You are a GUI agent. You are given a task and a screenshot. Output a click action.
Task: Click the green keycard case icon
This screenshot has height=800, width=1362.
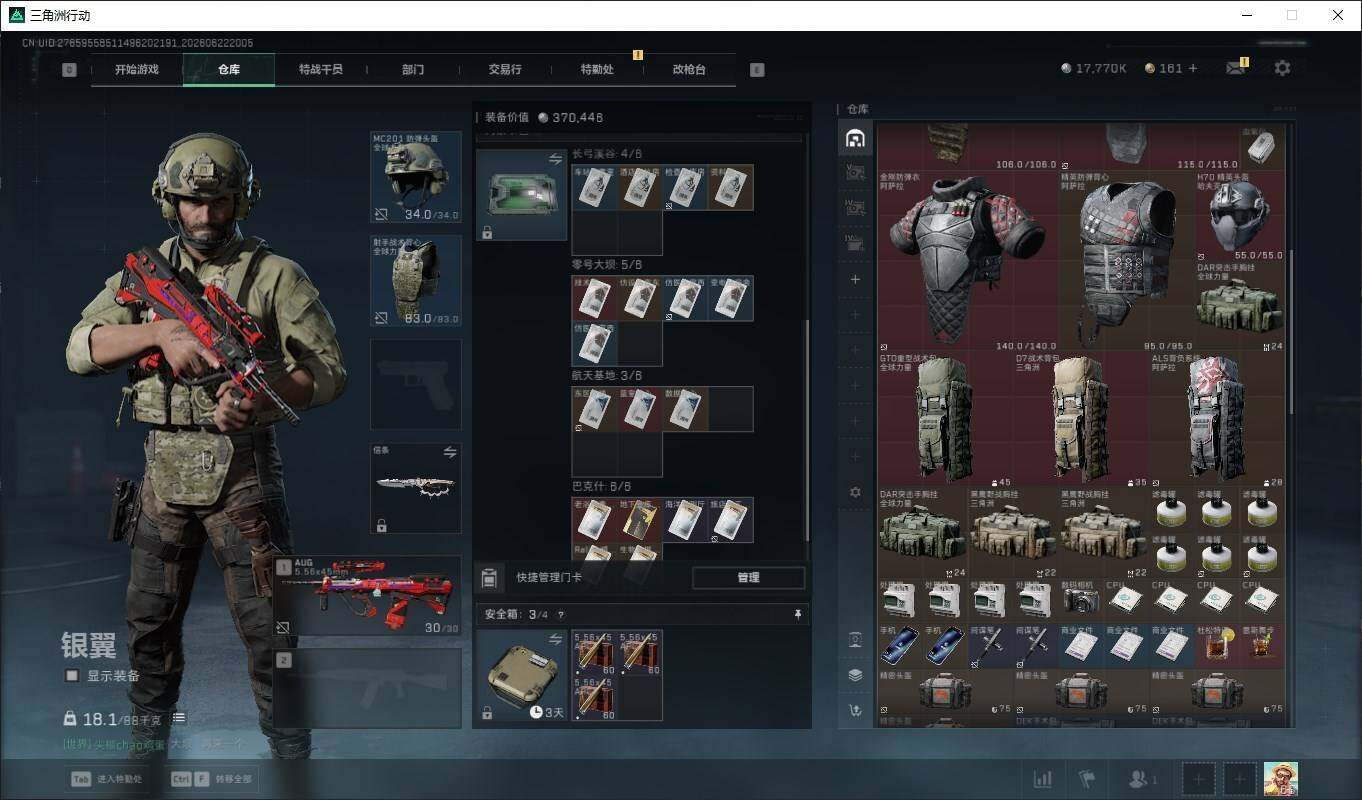point(521,195)
